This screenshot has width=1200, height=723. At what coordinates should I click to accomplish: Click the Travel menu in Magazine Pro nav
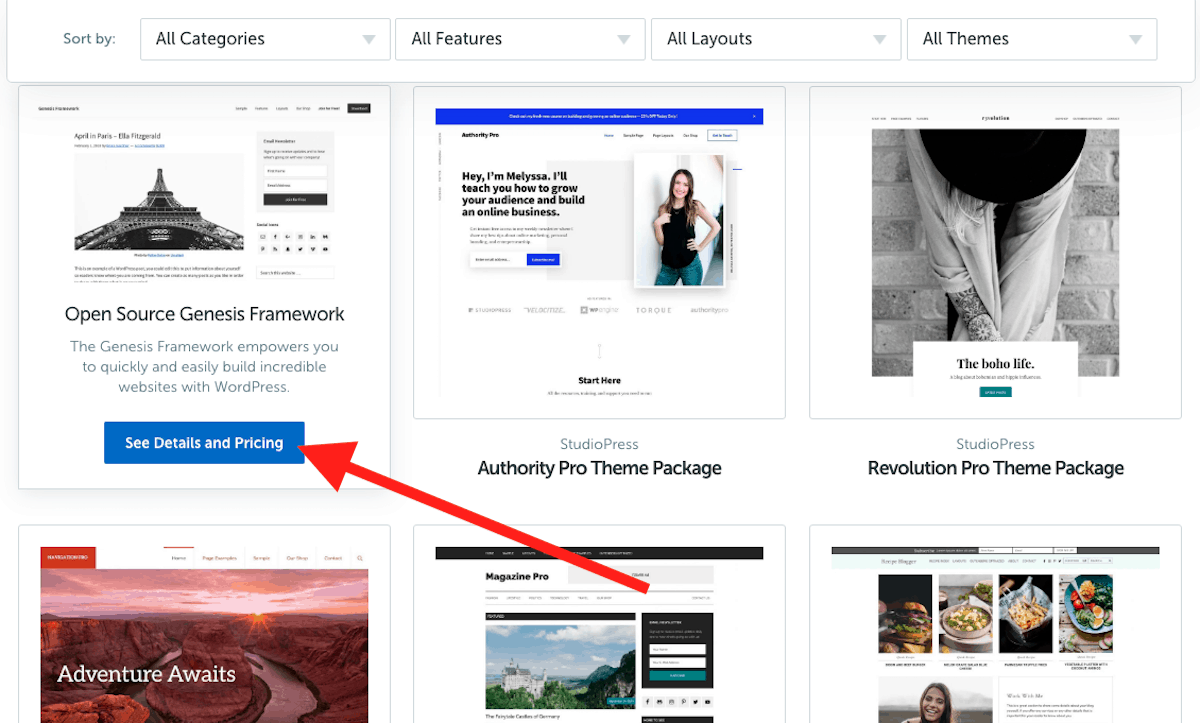pos(583,596)
